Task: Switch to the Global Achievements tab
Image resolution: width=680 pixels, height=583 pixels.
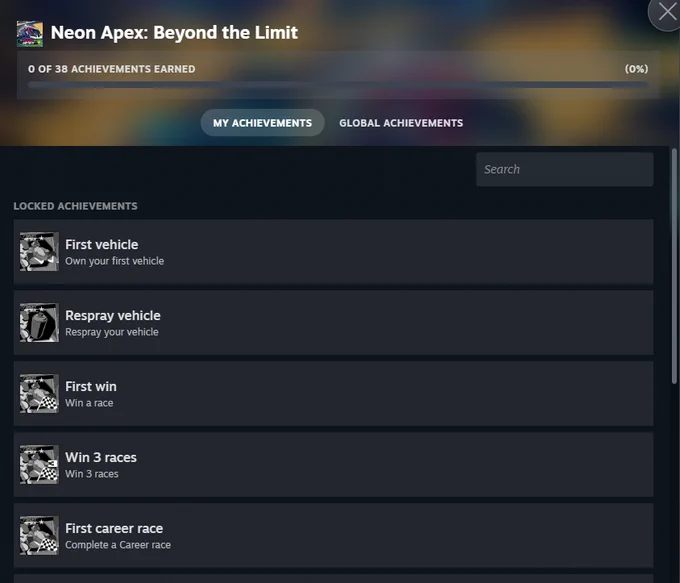Action: [x=401, y=123]
